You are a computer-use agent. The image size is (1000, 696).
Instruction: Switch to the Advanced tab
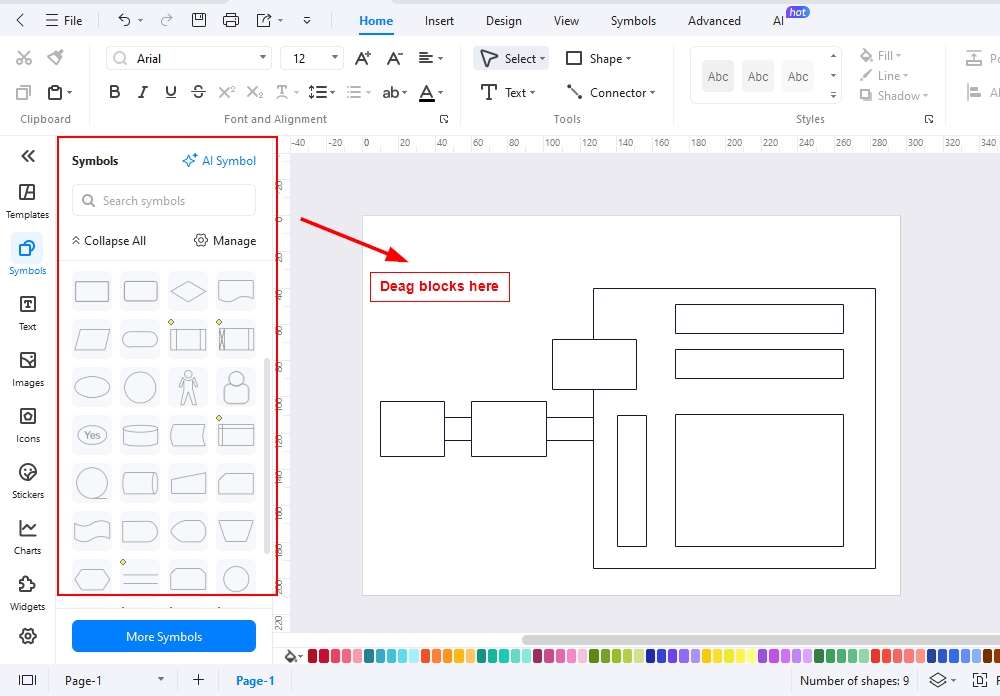tap(714, 20)
